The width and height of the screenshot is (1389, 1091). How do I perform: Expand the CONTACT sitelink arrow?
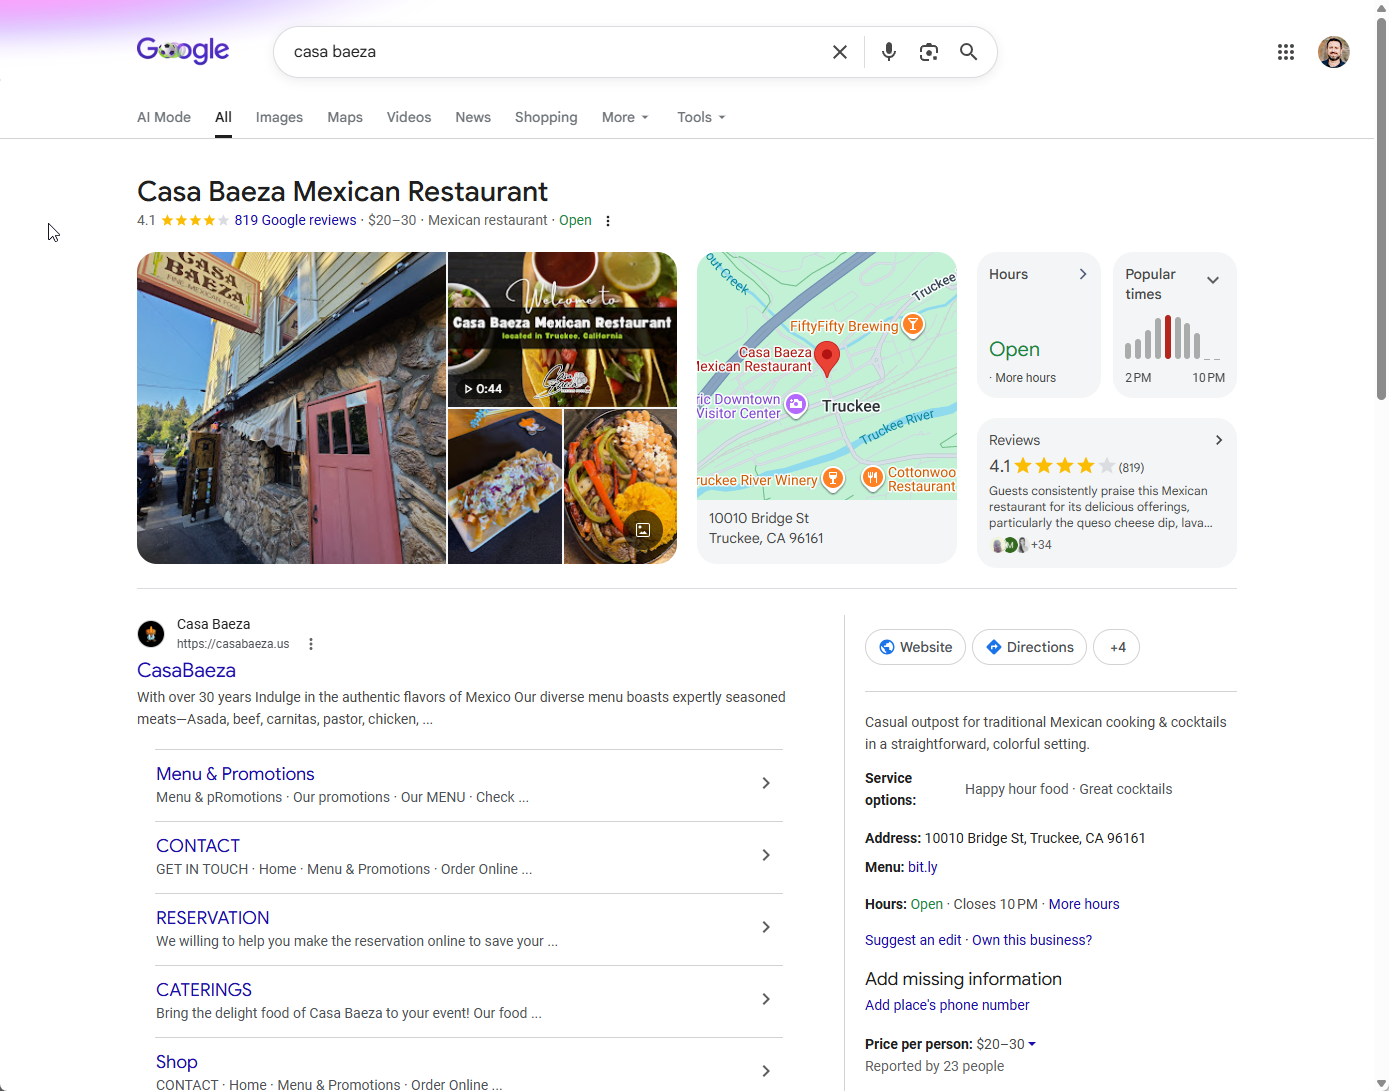[x=766, y=855]
